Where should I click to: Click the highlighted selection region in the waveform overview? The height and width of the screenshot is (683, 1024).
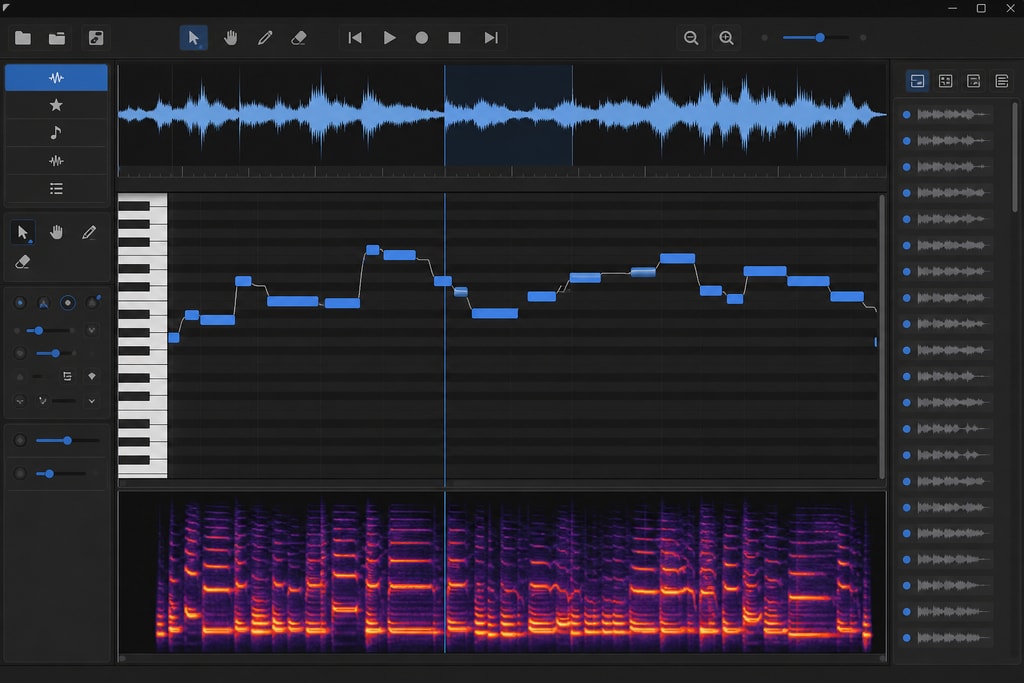[509, 115]
